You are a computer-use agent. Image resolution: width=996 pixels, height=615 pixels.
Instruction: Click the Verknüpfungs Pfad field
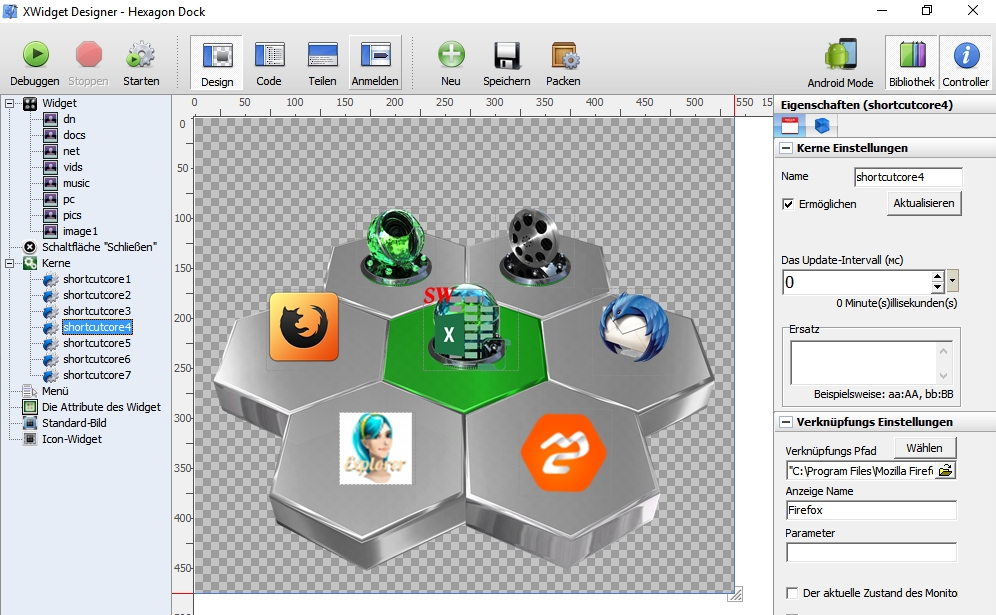pos(861,471)
